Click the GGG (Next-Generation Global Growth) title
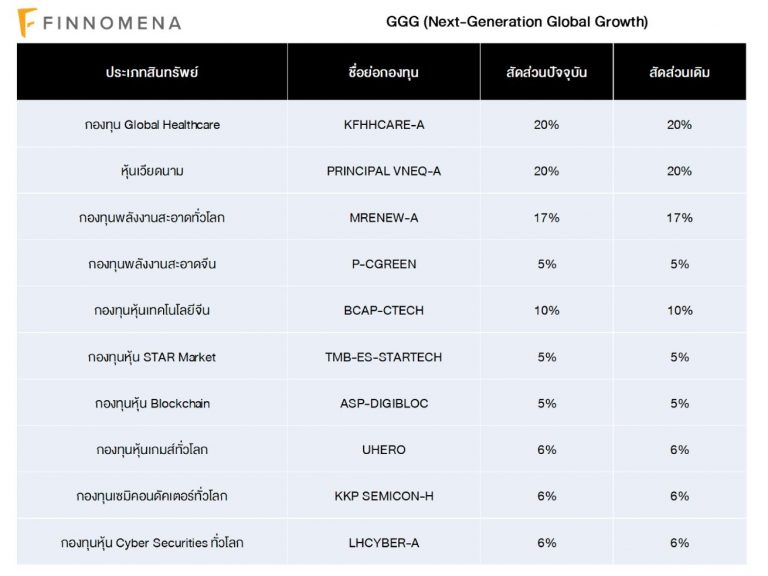 coord(517,22)
